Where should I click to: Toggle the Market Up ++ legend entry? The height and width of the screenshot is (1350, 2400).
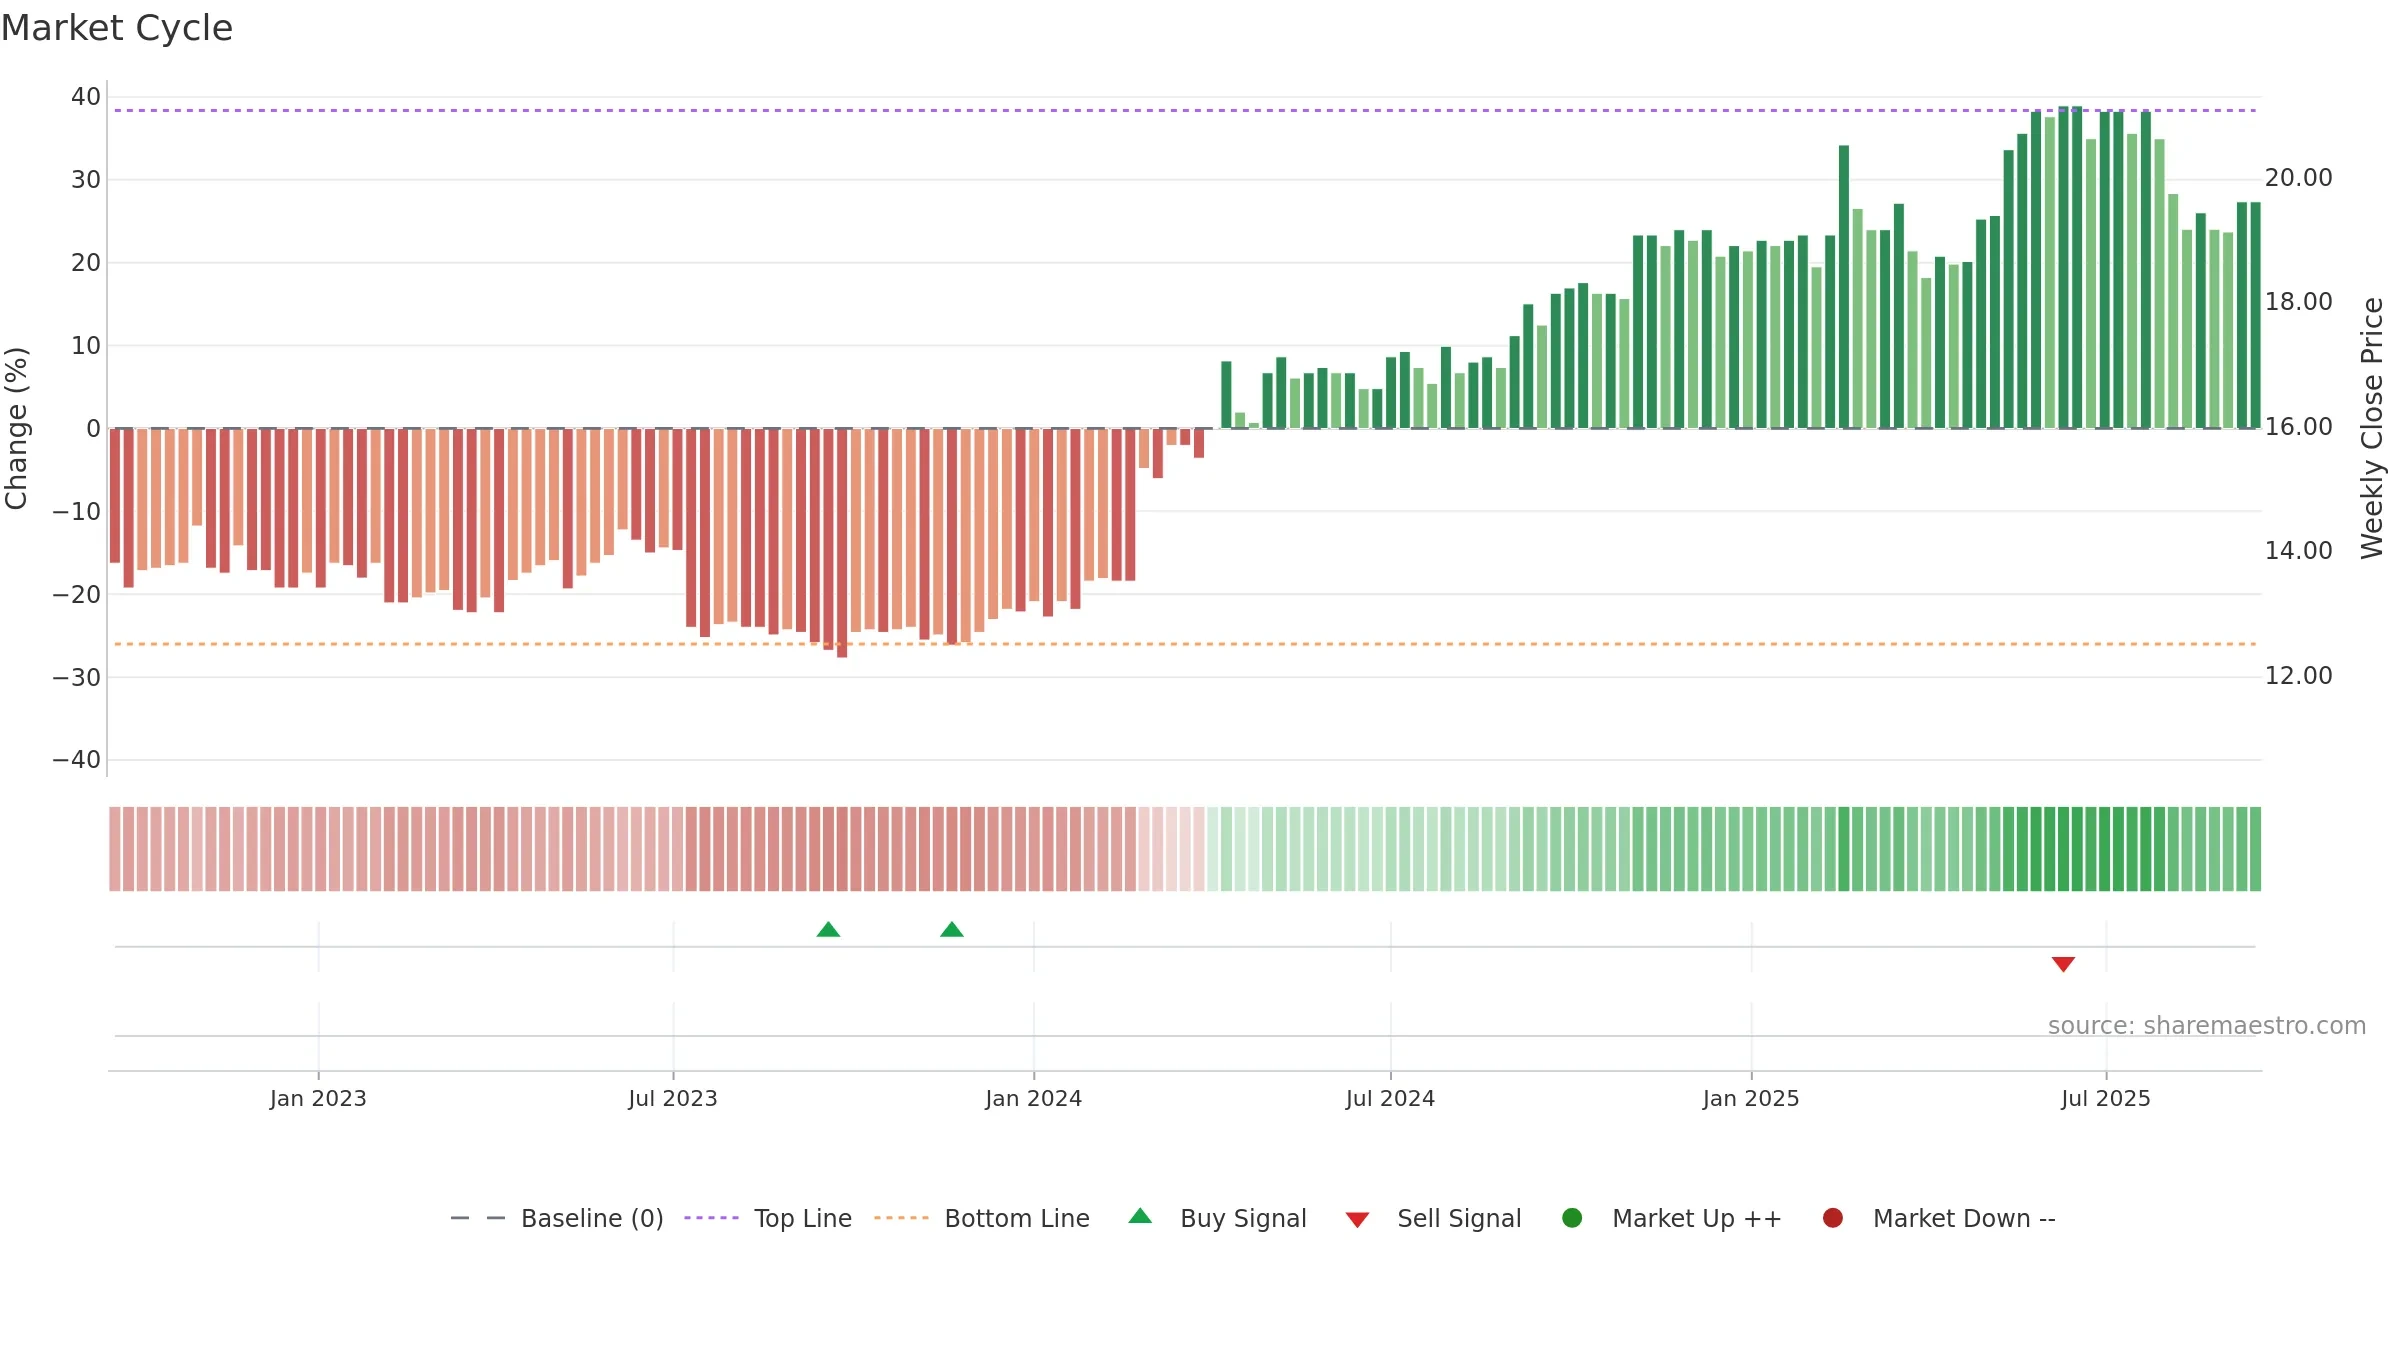(x=1672, y=1218)
